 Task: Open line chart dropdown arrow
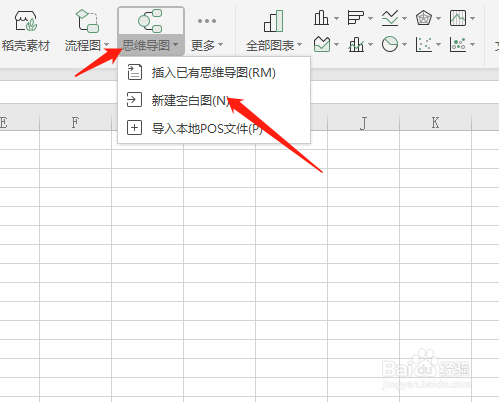[404, 18]
